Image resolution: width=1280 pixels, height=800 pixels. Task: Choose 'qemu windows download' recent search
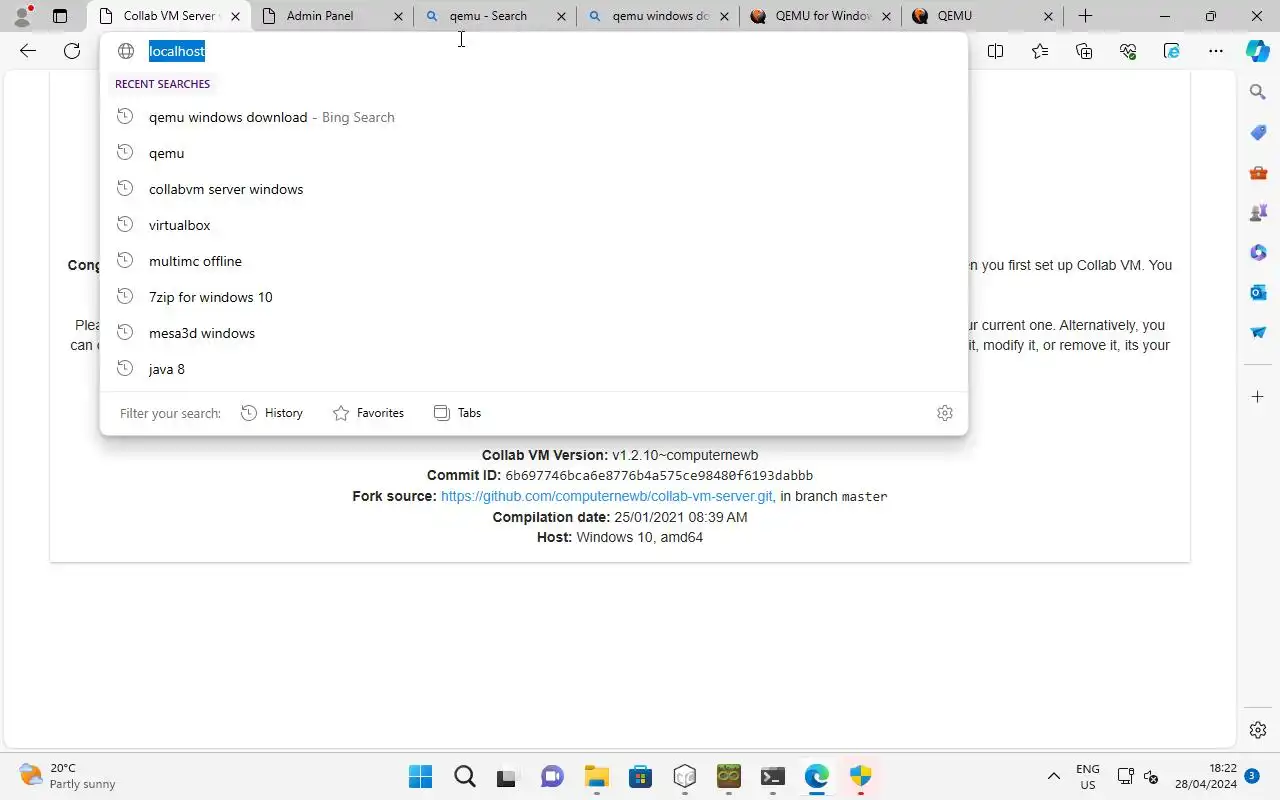pos(534,117)
